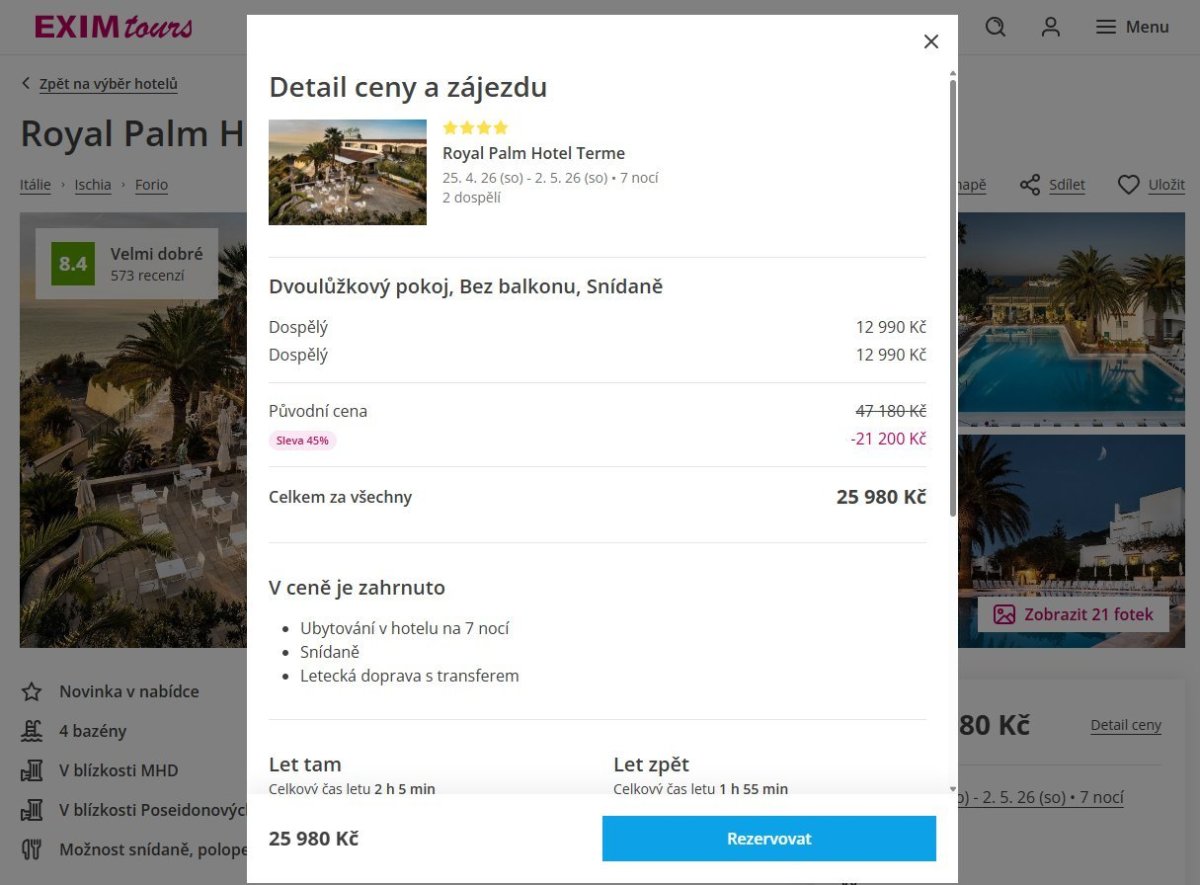
Task: Open the Detail ceny link
Action: (1126, 725)
